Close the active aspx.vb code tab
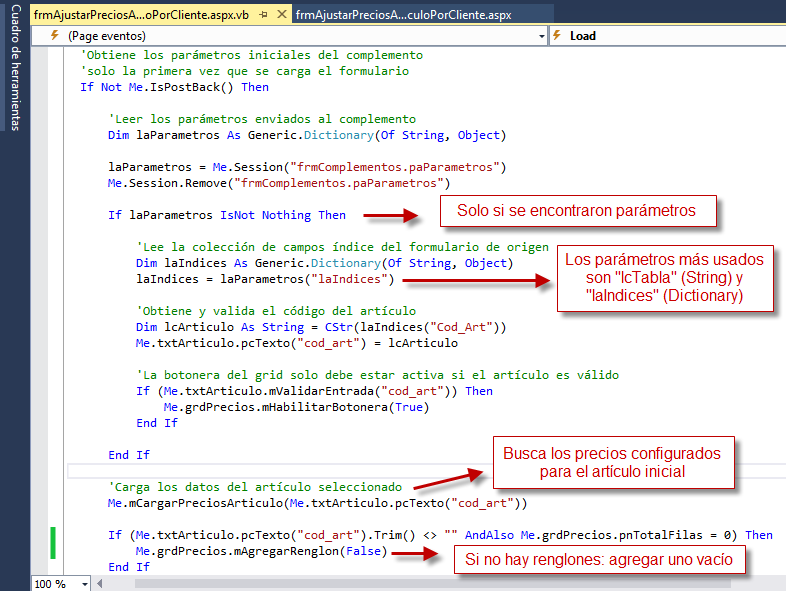786x591 pixels. tap(280, 15)
